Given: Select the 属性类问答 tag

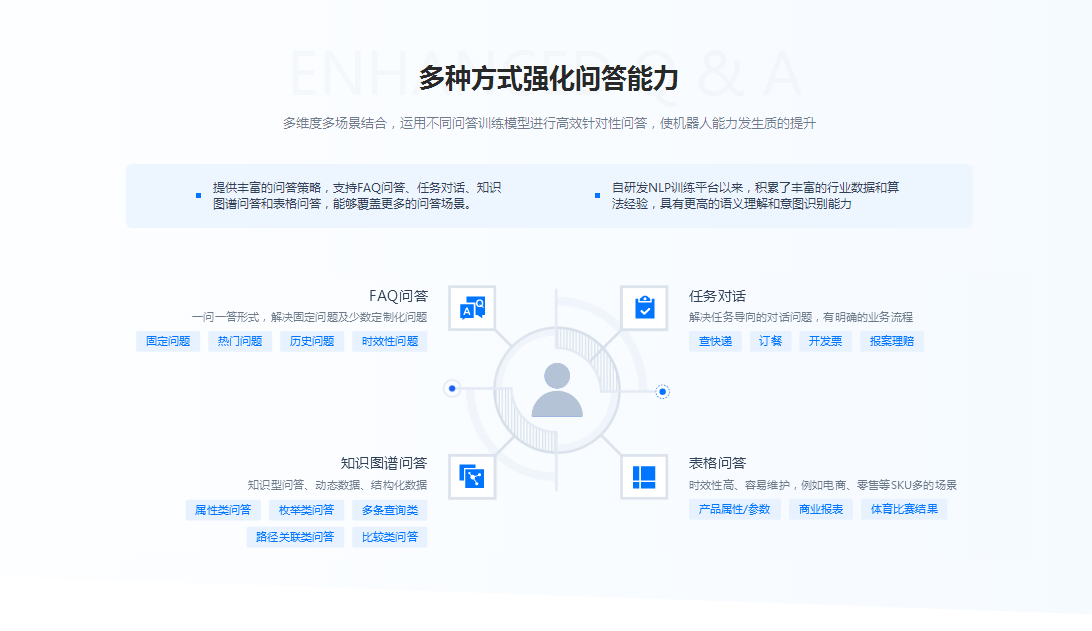Looking at the screenshot, I should [223, 510].
